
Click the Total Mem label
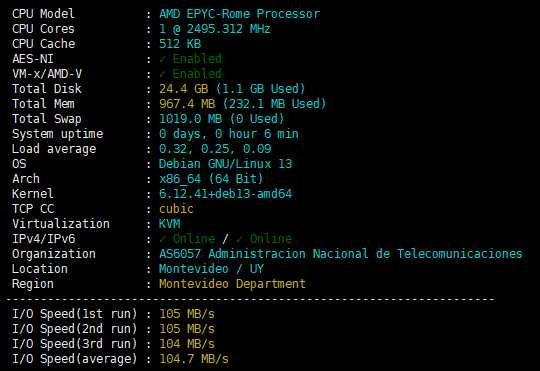43,104
